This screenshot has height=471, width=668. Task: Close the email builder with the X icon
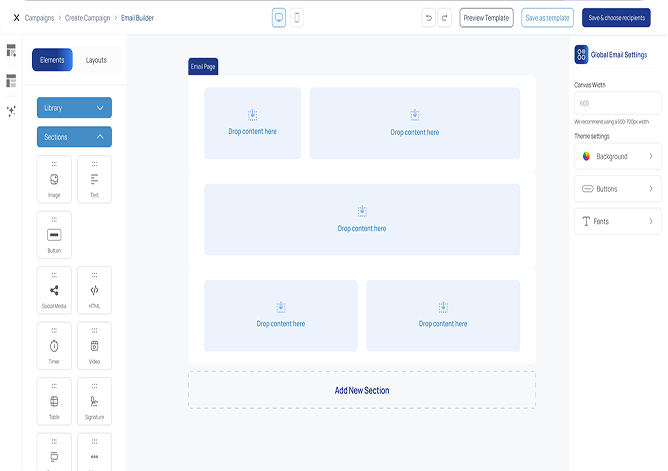coord(16,18)
